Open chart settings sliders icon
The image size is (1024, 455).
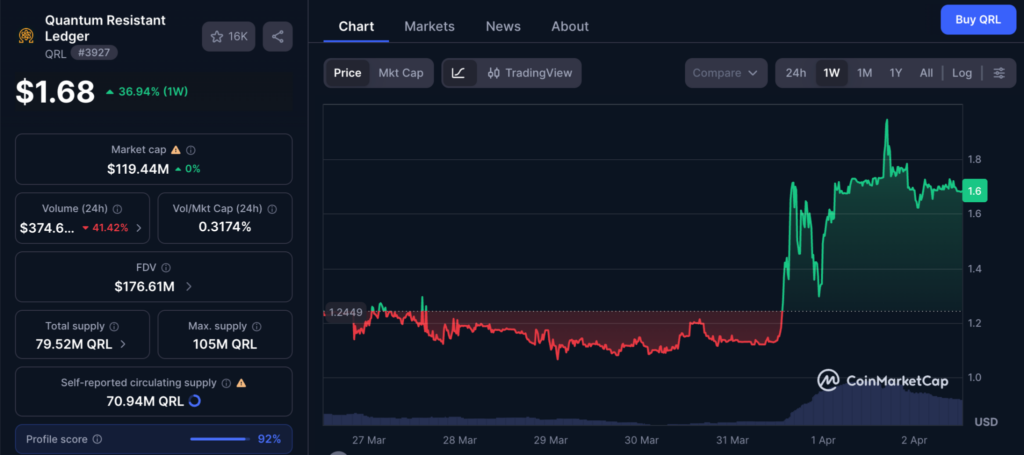click(998, 73)
